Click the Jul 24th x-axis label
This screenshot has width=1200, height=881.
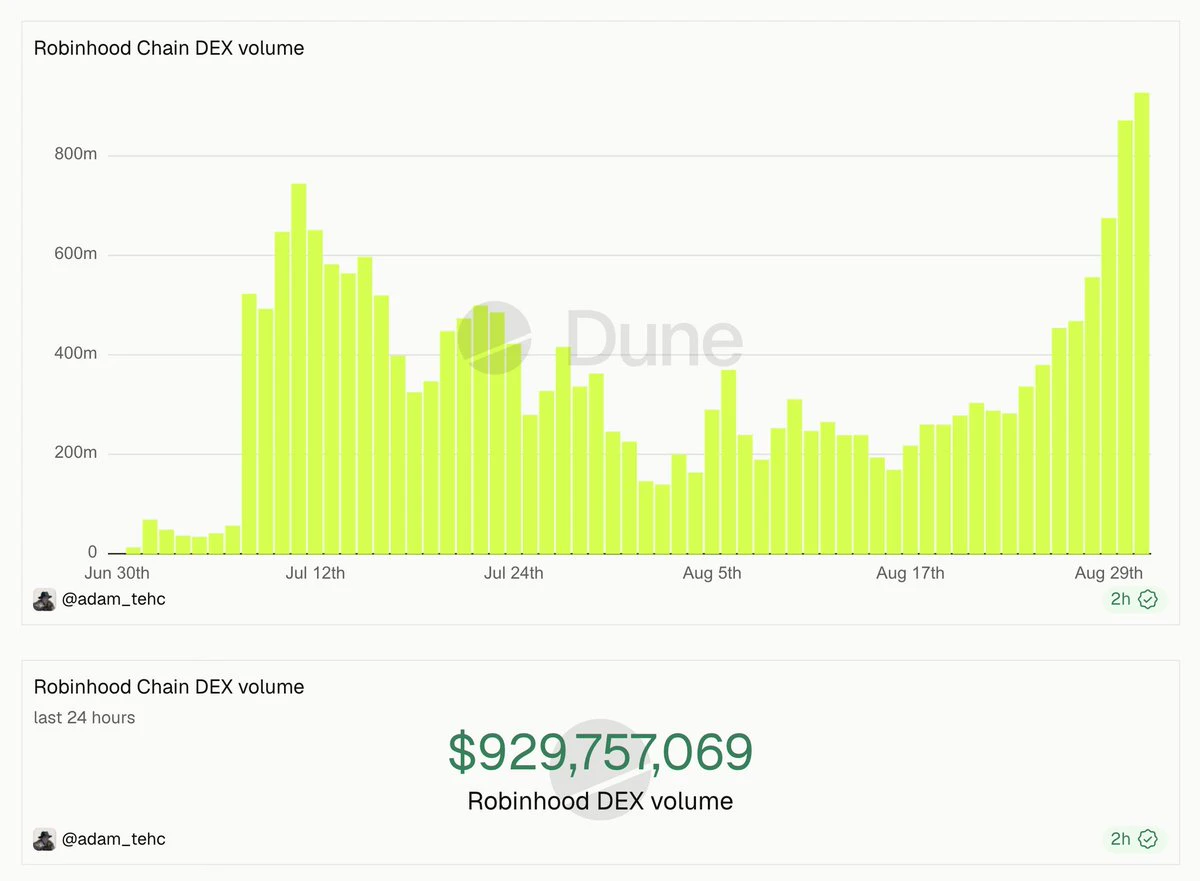514,573
